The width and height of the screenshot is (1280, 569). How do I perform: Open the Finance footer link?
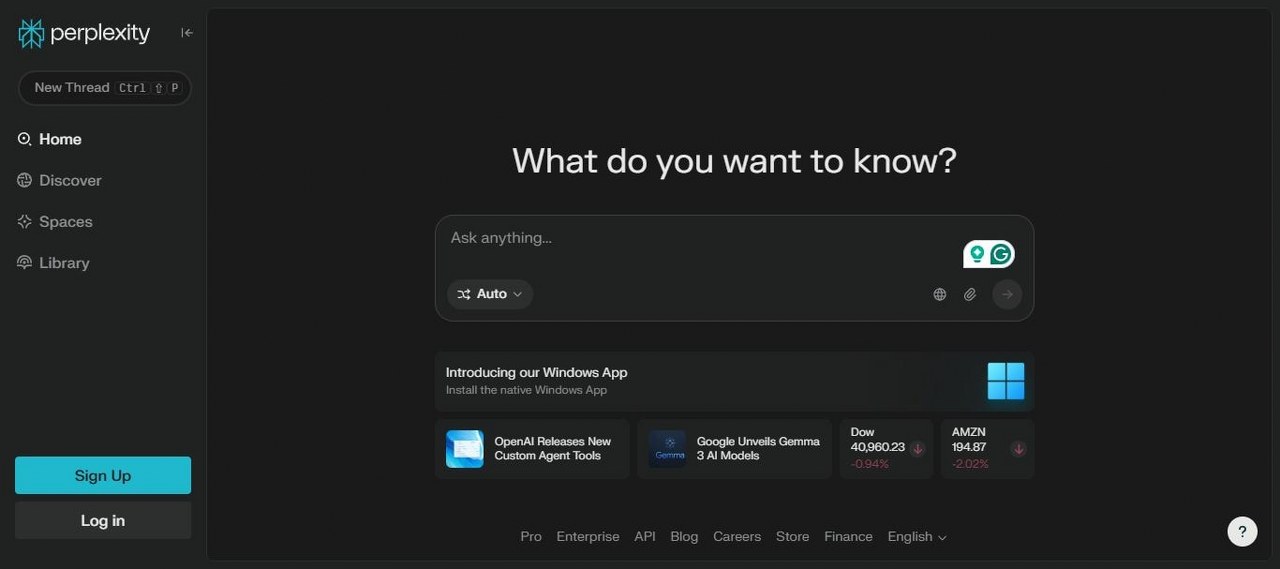848,537
